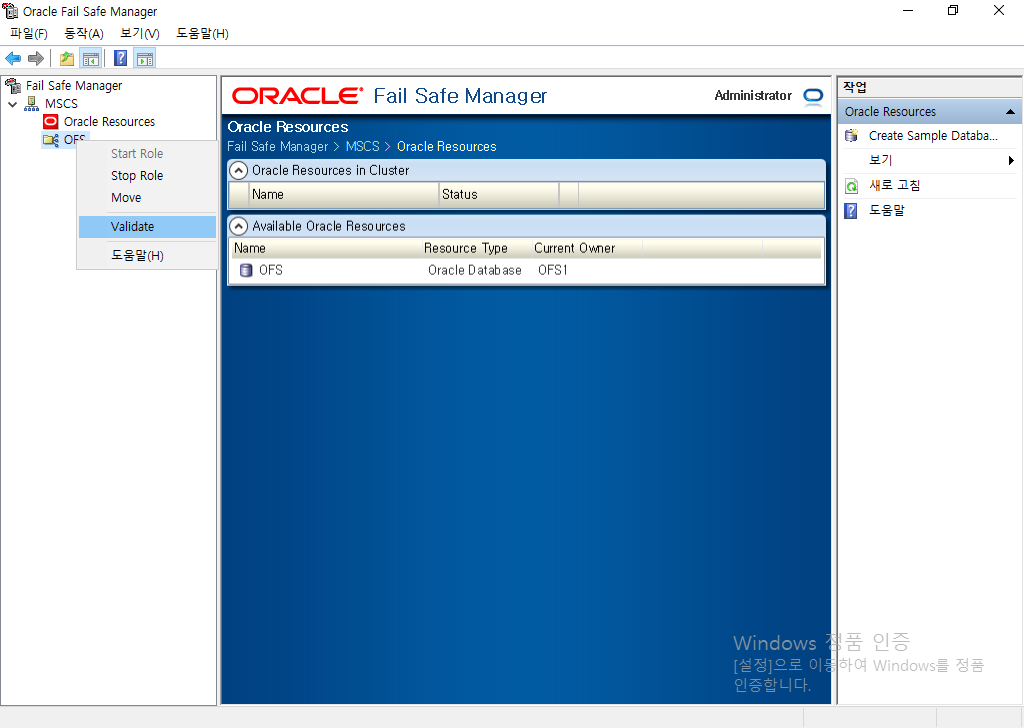Toggle the Show/Hide console tree icon

click(x=91, y=59)
